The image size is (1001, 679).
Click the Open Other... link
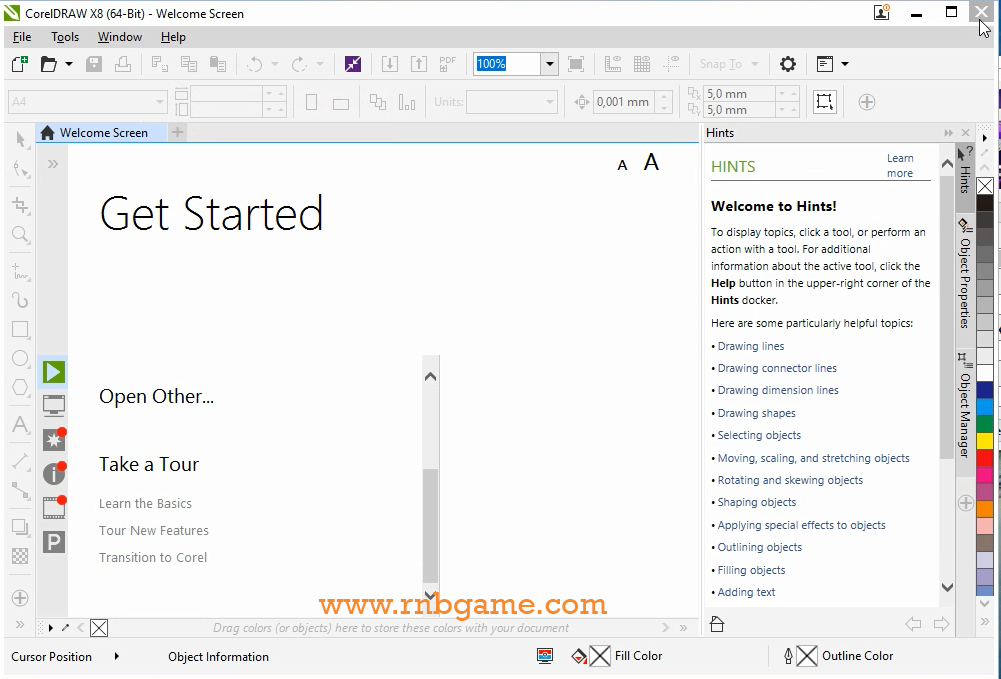[x=156, y=396]
